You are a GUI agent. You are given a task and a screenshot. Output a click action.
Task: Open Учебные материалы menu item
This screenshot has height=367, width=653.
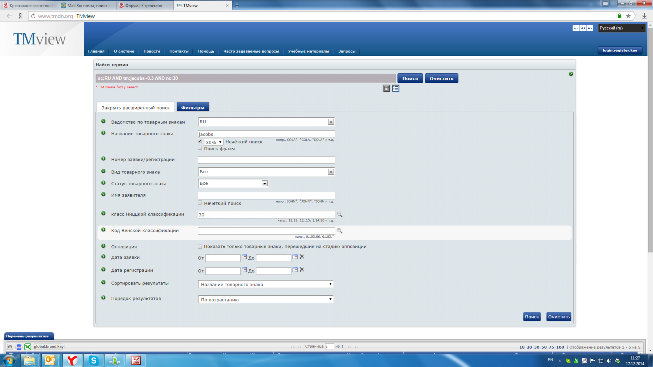coord(309,51)
